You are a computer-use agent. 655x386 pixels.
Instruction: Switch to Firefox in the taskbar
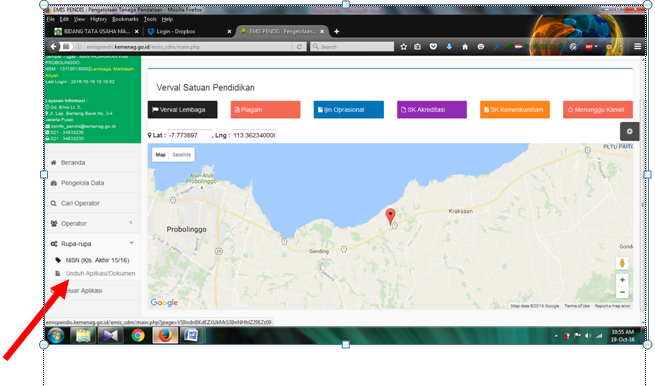[165, 335]
